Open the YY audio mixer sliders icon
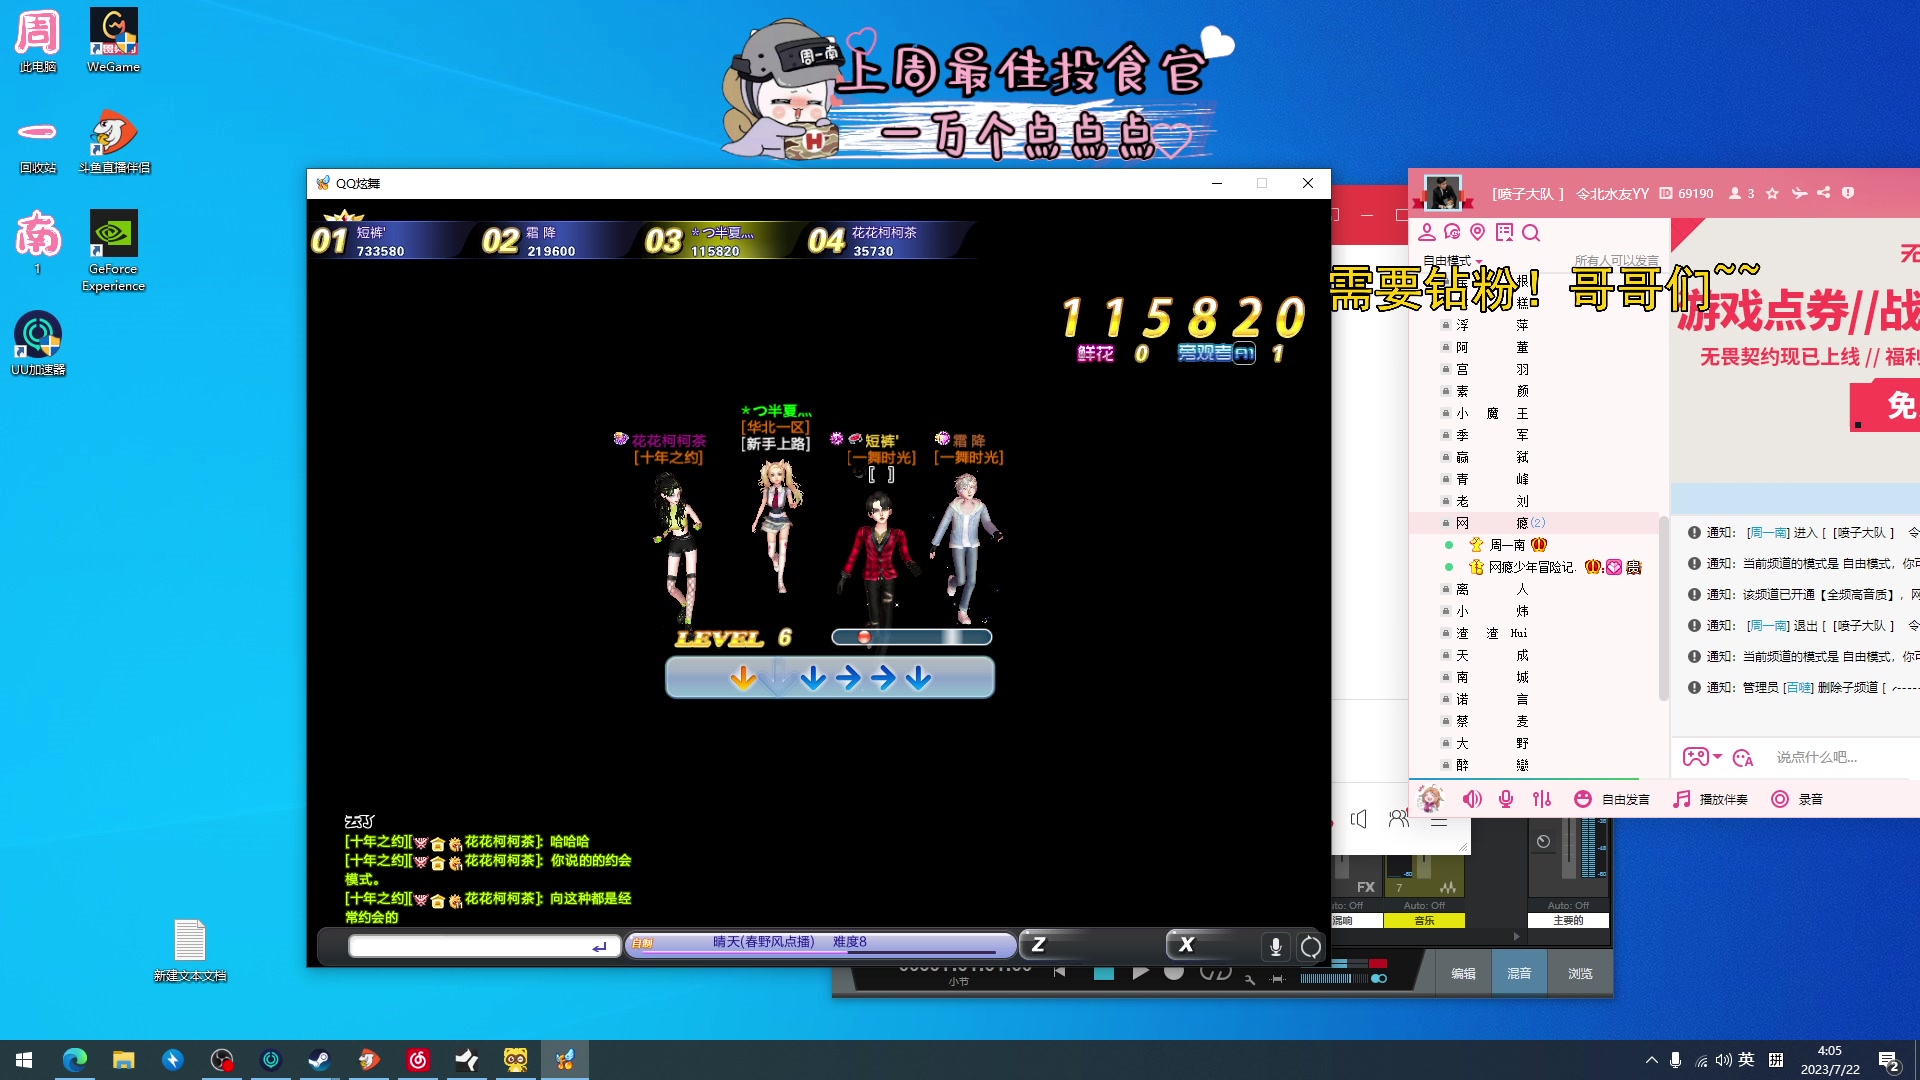1920x1080 pixels. pyautogui.click(x=1542, y=799)
